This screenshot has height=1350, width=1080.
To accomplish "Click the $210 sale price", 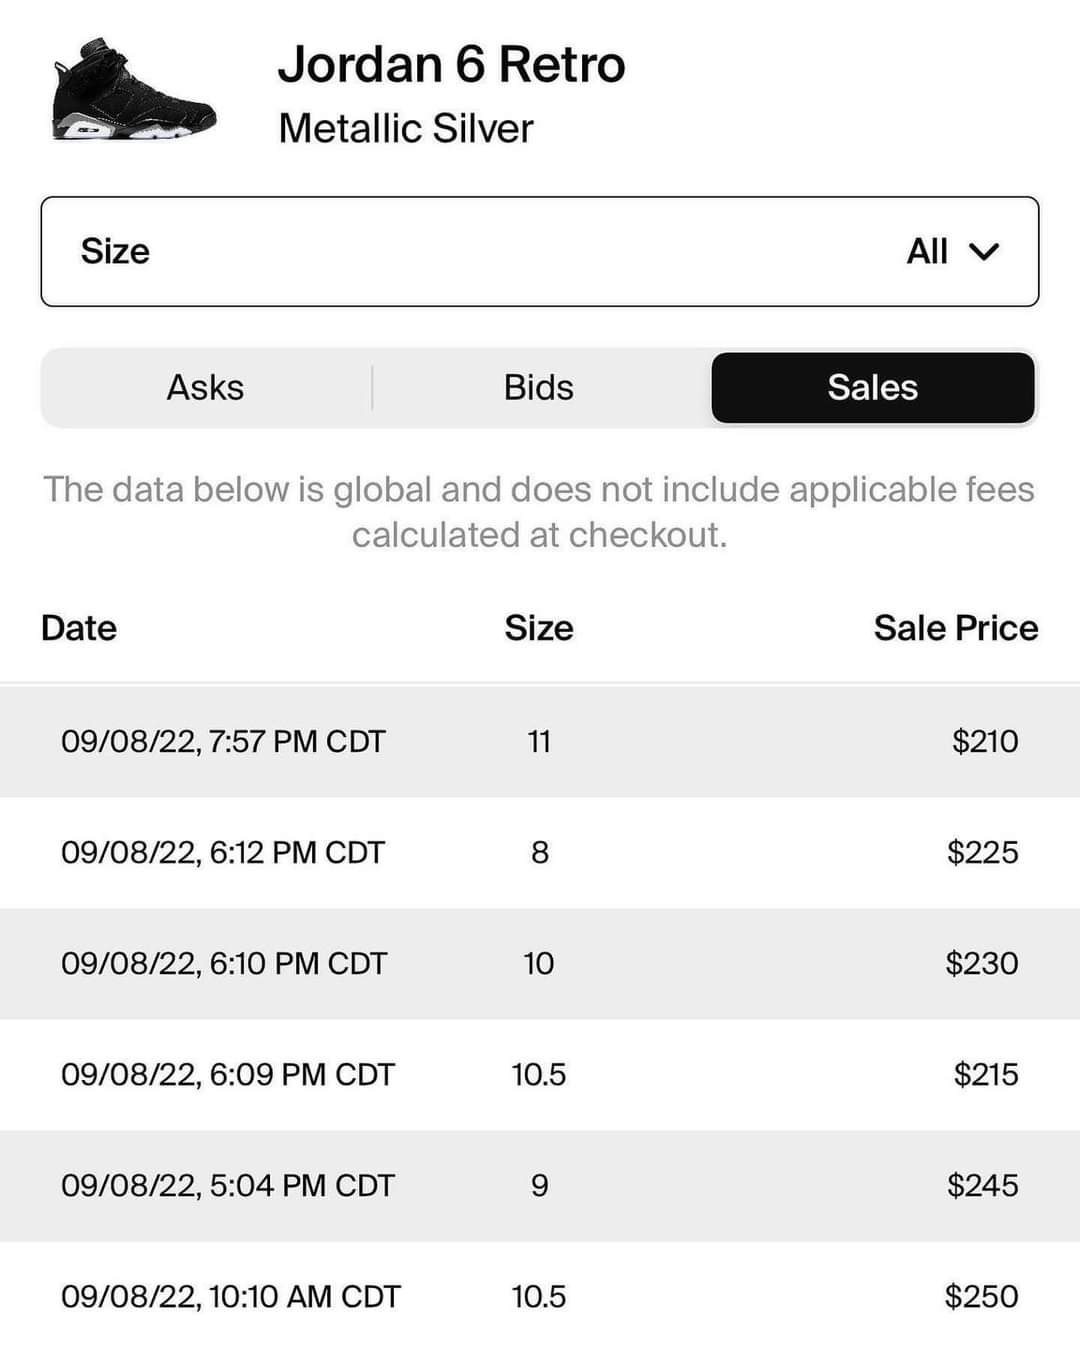I will click(985, 741).
